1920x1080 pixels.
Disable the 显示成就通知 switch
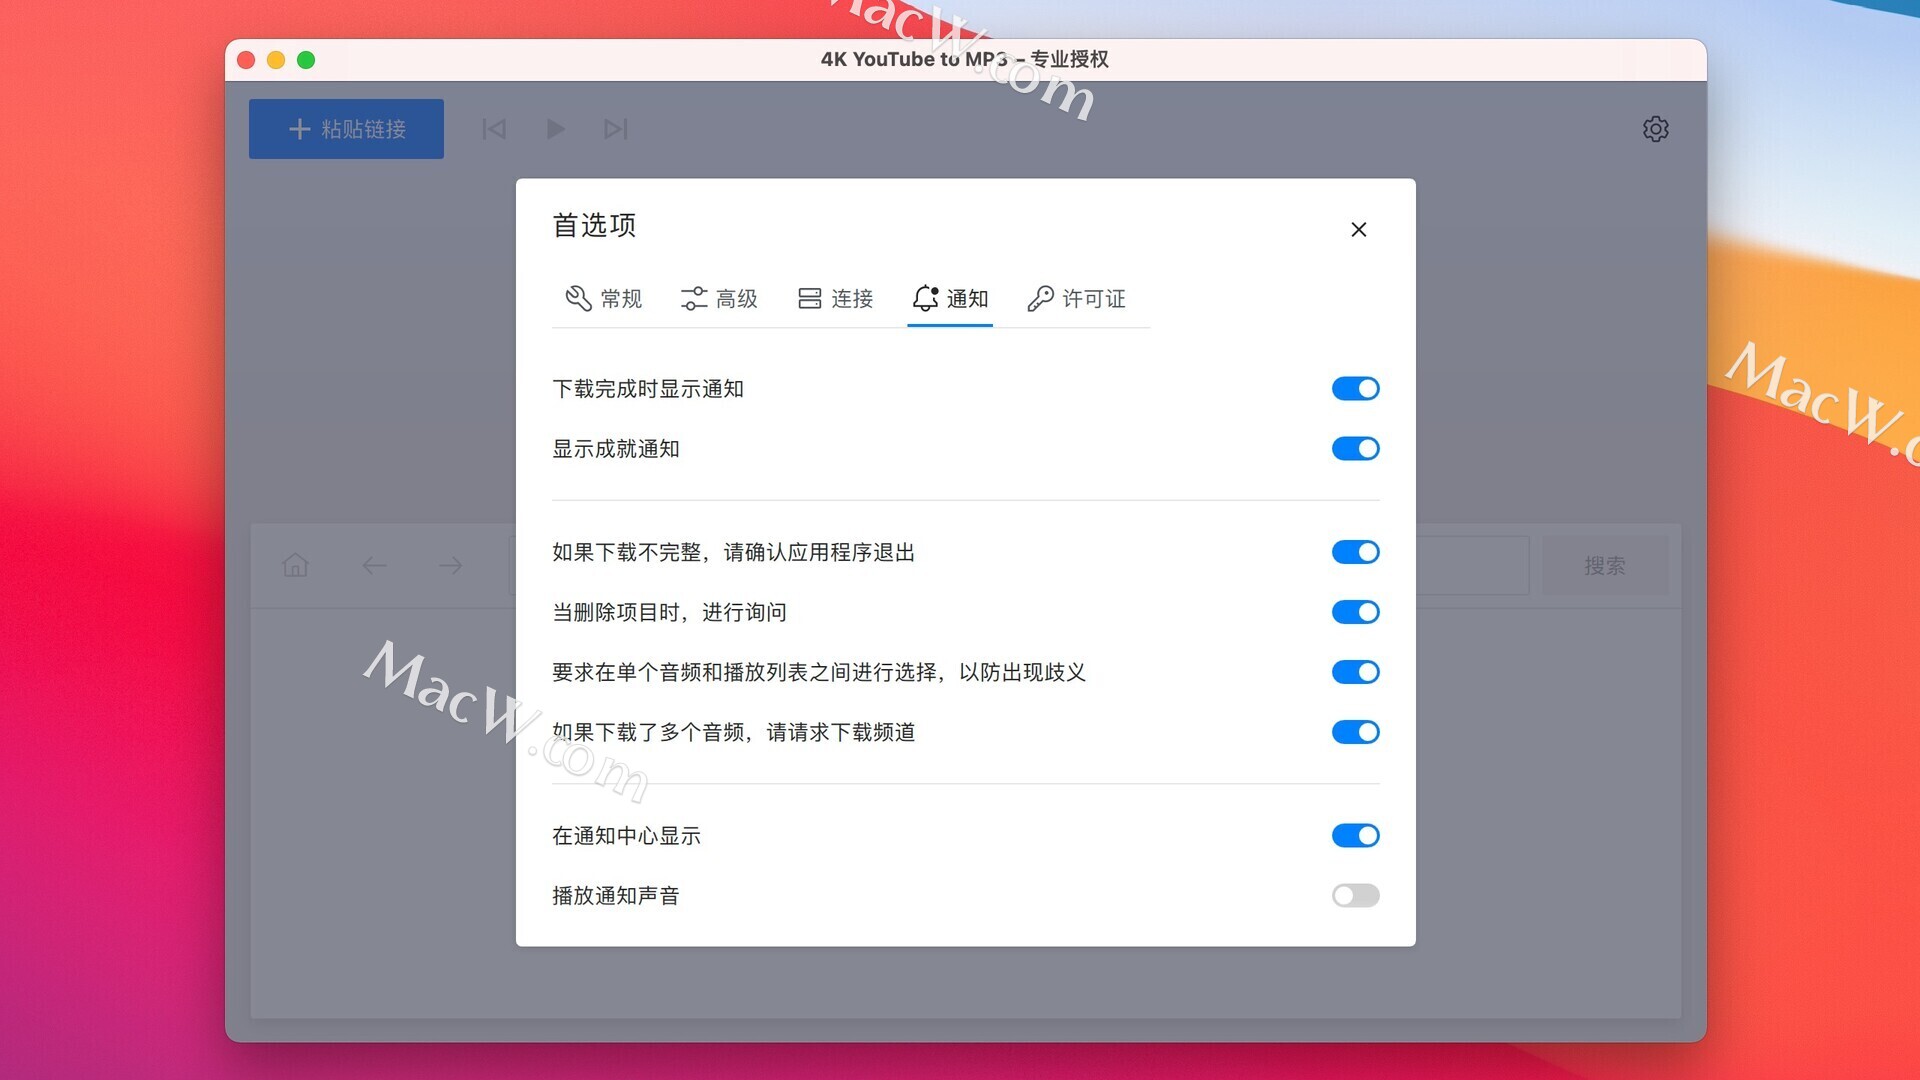[x=1355, y=448]
